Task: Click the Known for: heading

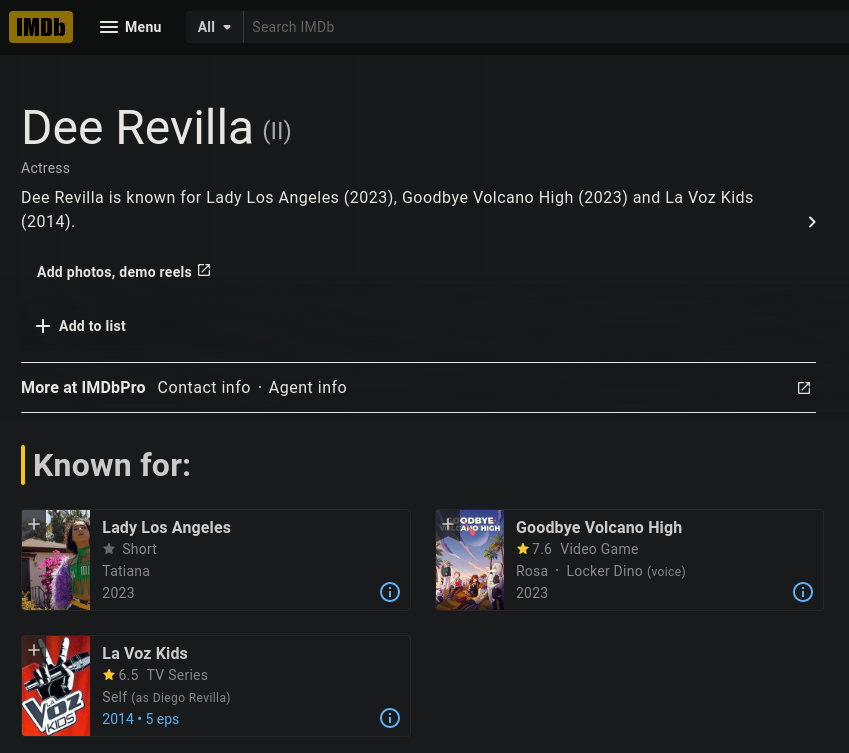Action: [x=112, y=465]
